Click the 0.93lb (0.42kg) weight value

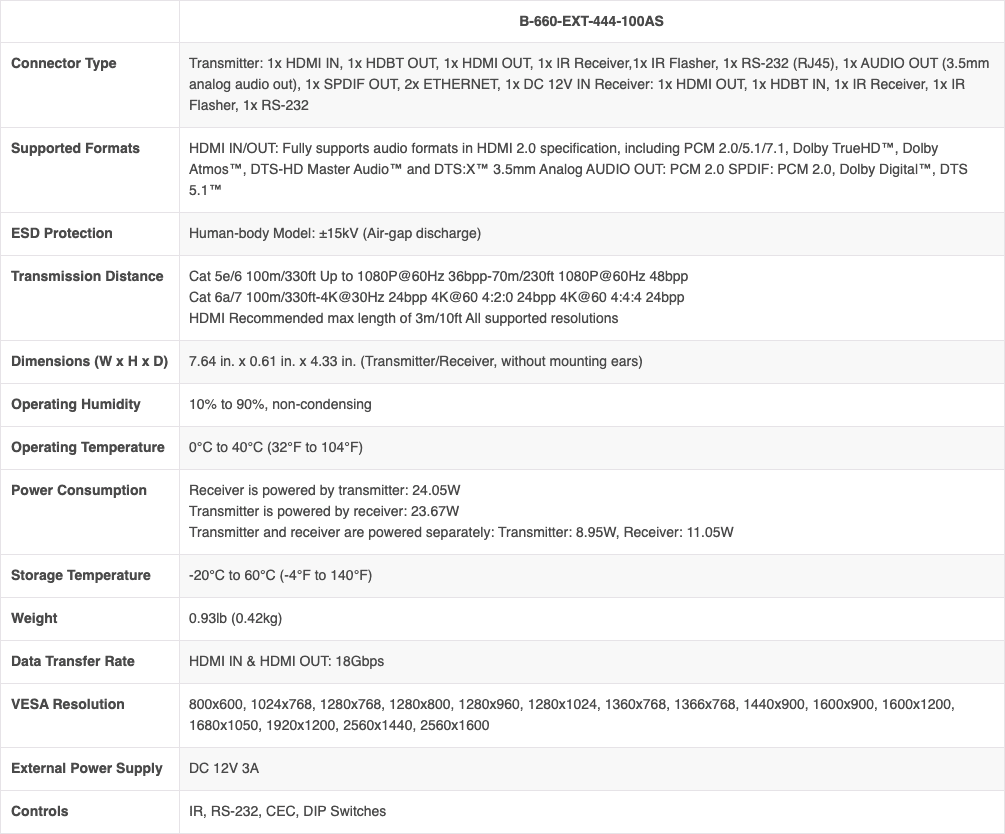tap(235, 618)
